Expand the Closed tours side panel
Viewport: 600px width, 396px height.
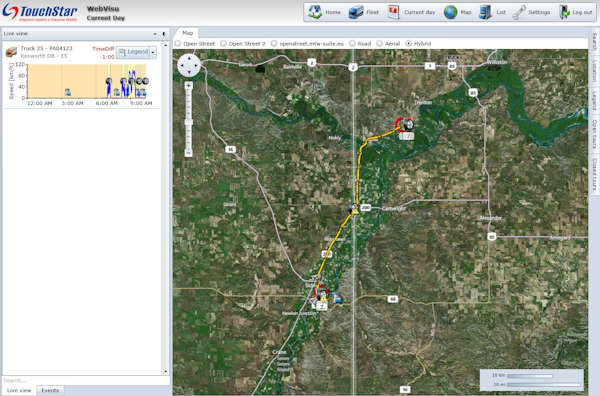point(595,174)
